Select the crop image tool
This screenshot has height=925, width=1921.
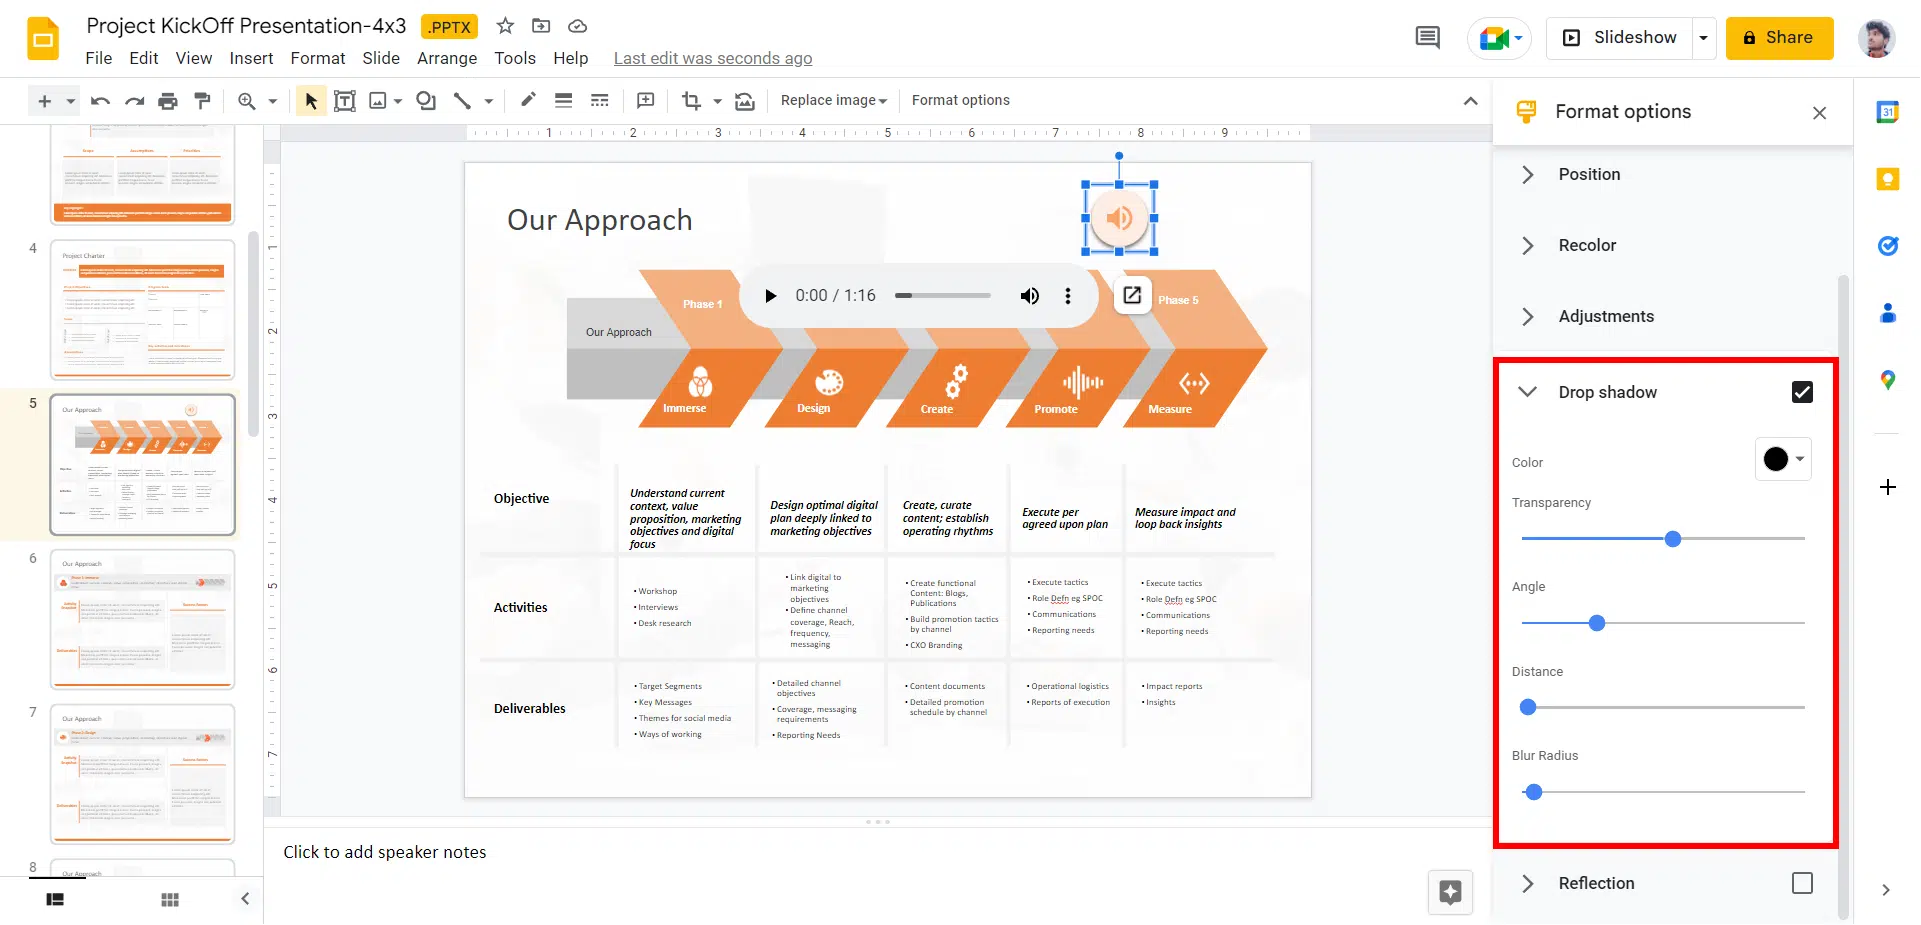pyautogui.click(x=691, y=101)
